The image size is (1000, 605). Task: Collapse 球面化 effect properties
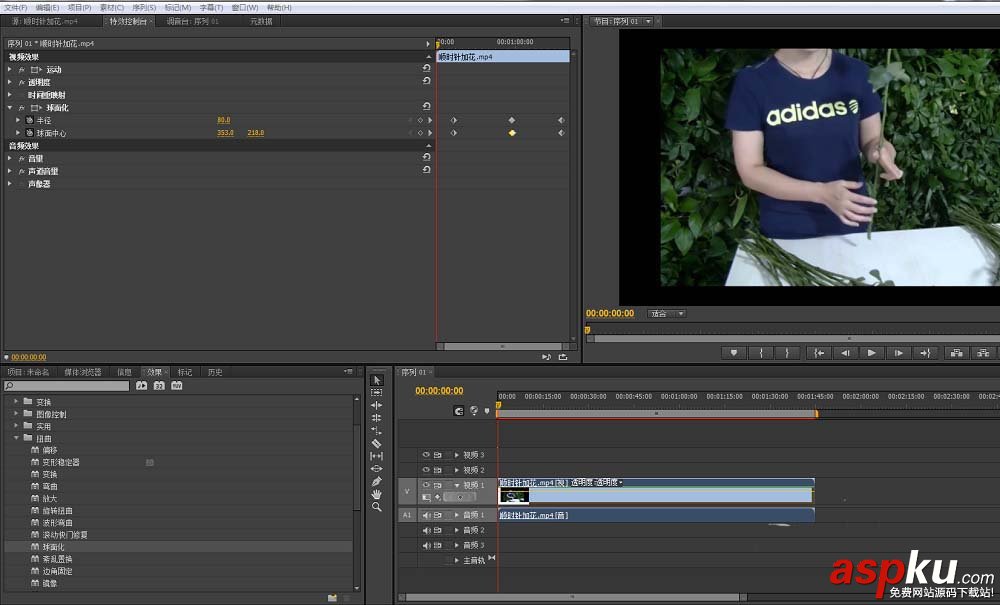tap(10, 107)
